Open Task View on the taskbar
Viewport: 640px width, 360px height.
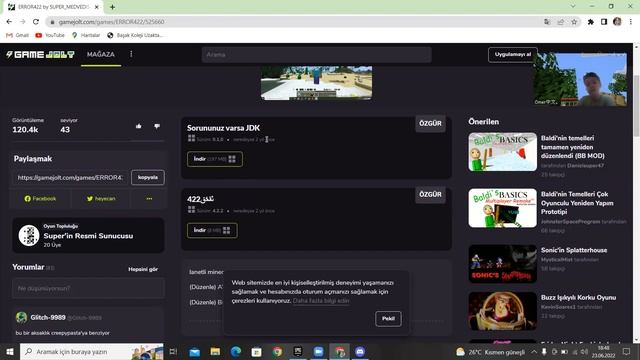[x=173, y=351]
